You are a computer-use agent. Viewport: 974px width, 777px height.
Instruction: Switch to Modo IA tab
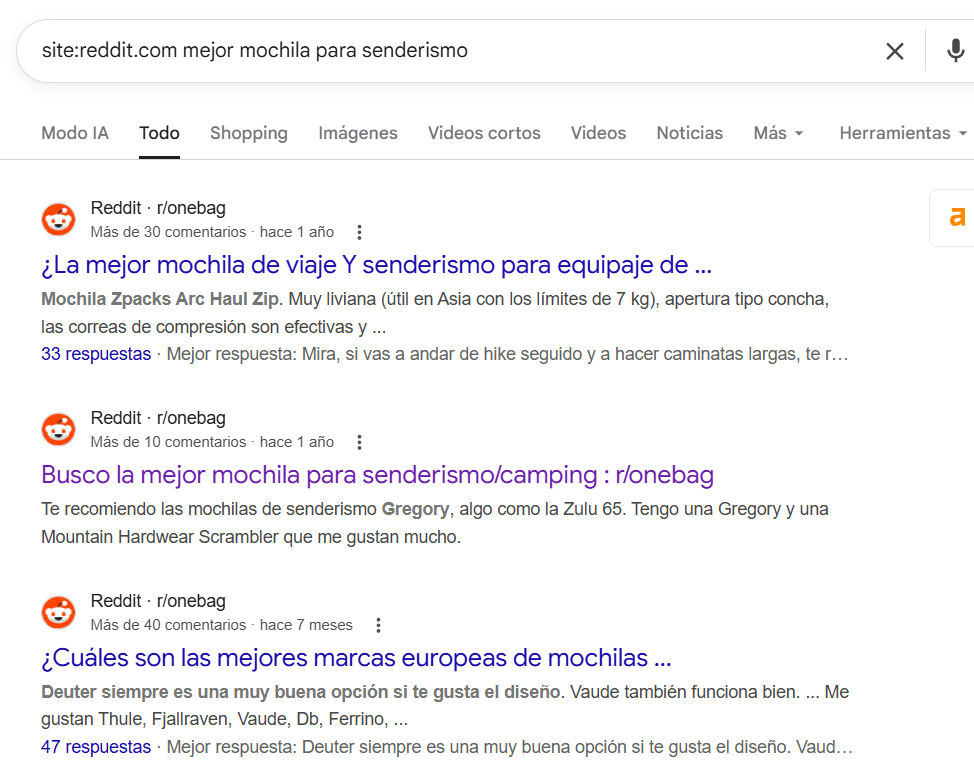click(75, 133)
